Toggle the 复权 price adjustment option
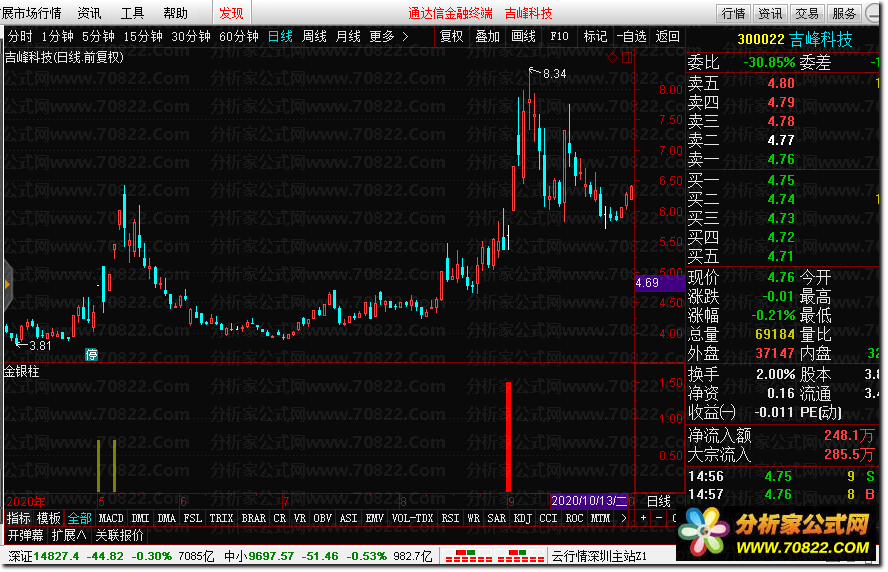 tap(451, 37)
